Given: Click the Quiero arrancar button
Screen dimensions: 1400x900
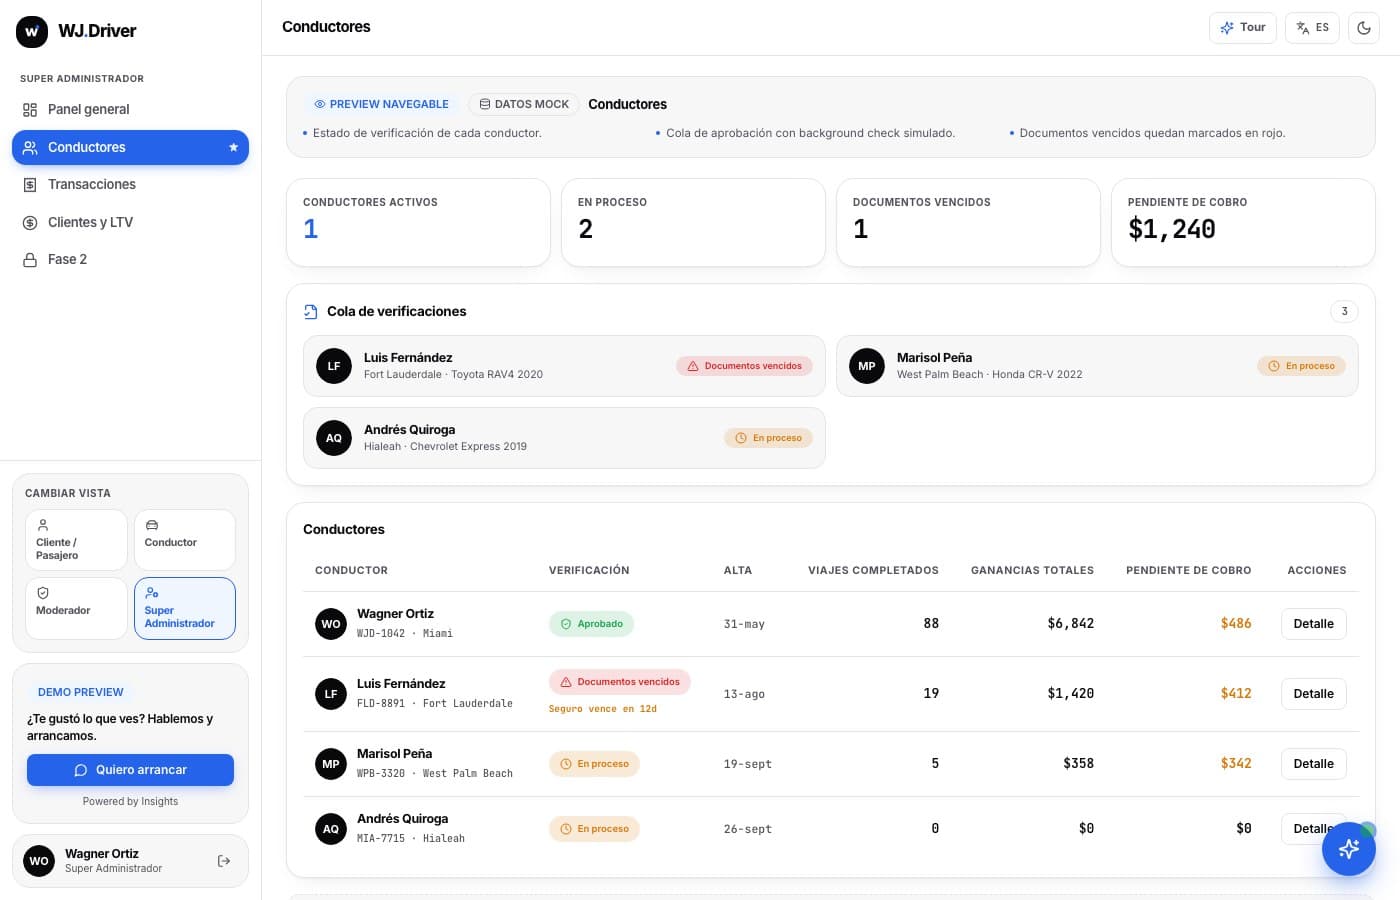Looking at the screenshot, I should pyautogui.click(x=130, y=770).
